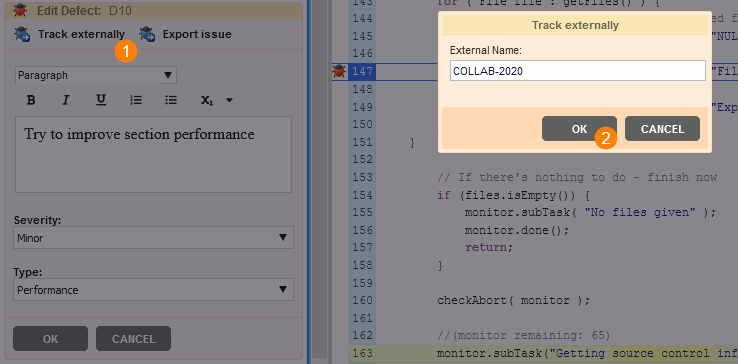The width and height of the screenshot is (738, 364).
Task: Open the Severity dropdown showing Minor
Action: (x=153, y=238)
